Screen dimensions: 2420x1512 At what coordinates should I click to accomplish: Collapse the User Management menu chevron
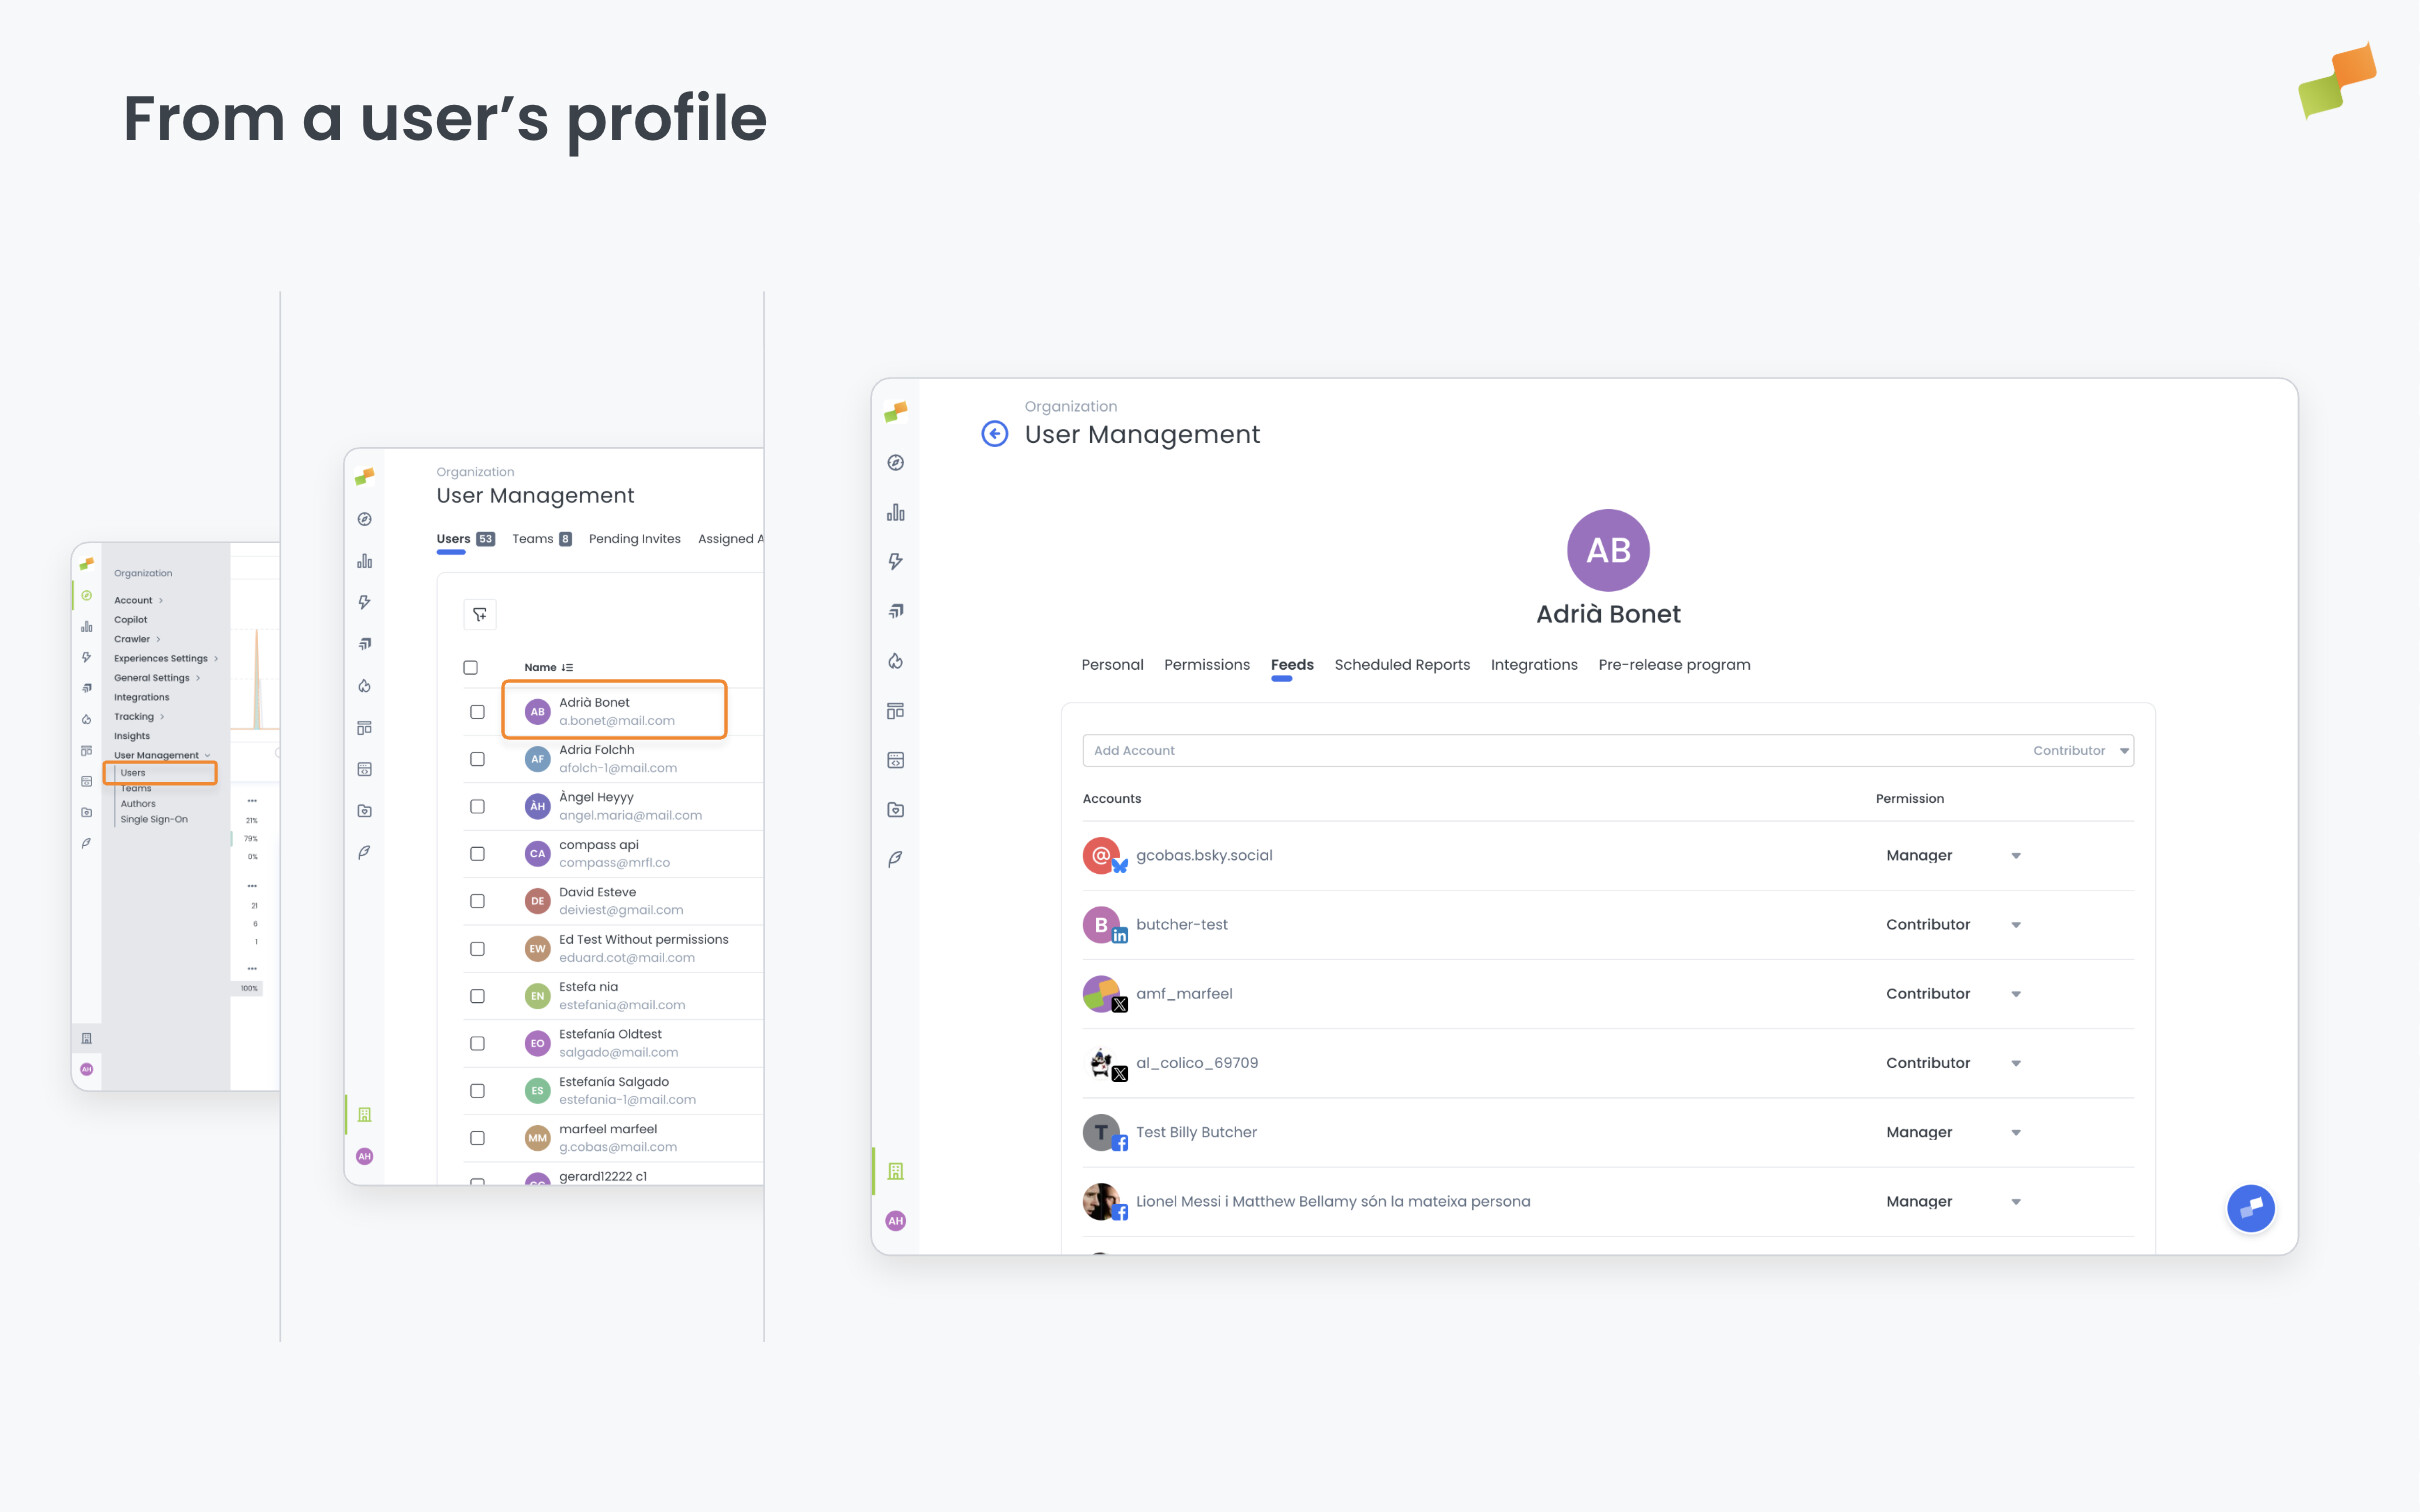tap(208, 755)
